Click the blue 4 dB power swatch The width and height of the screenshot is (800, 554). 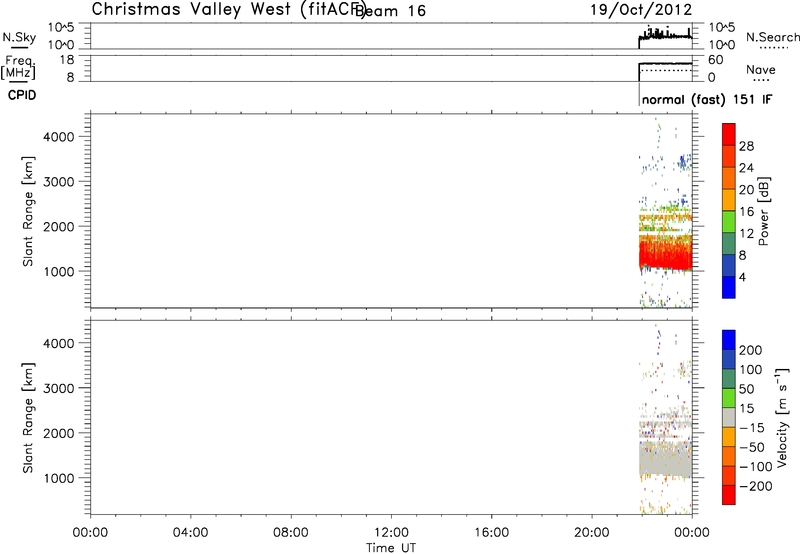pyautogui.click(x=729, y=287)
